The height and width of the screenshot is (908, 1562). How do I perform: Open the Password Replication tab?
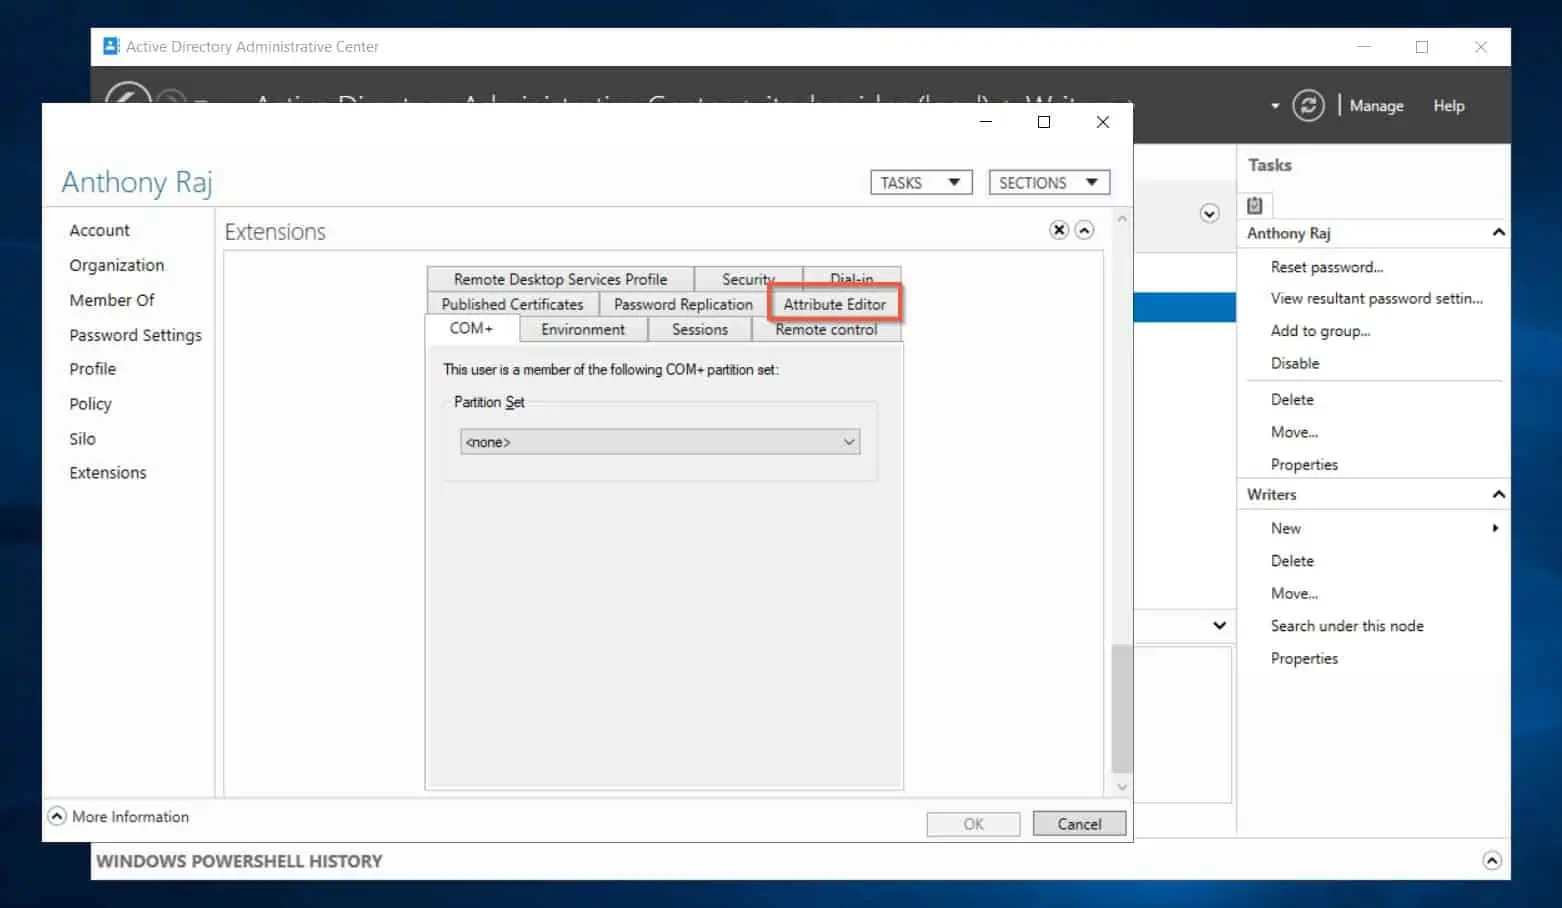coord(683,304)
